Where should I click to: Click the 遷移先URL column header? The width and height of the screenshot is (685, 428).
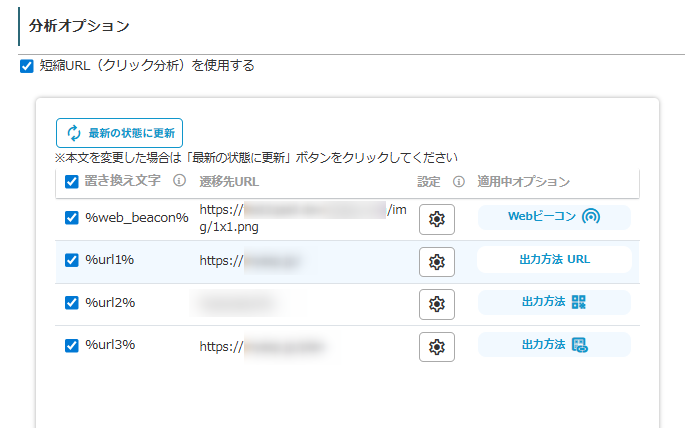click(x=229, y=182)
